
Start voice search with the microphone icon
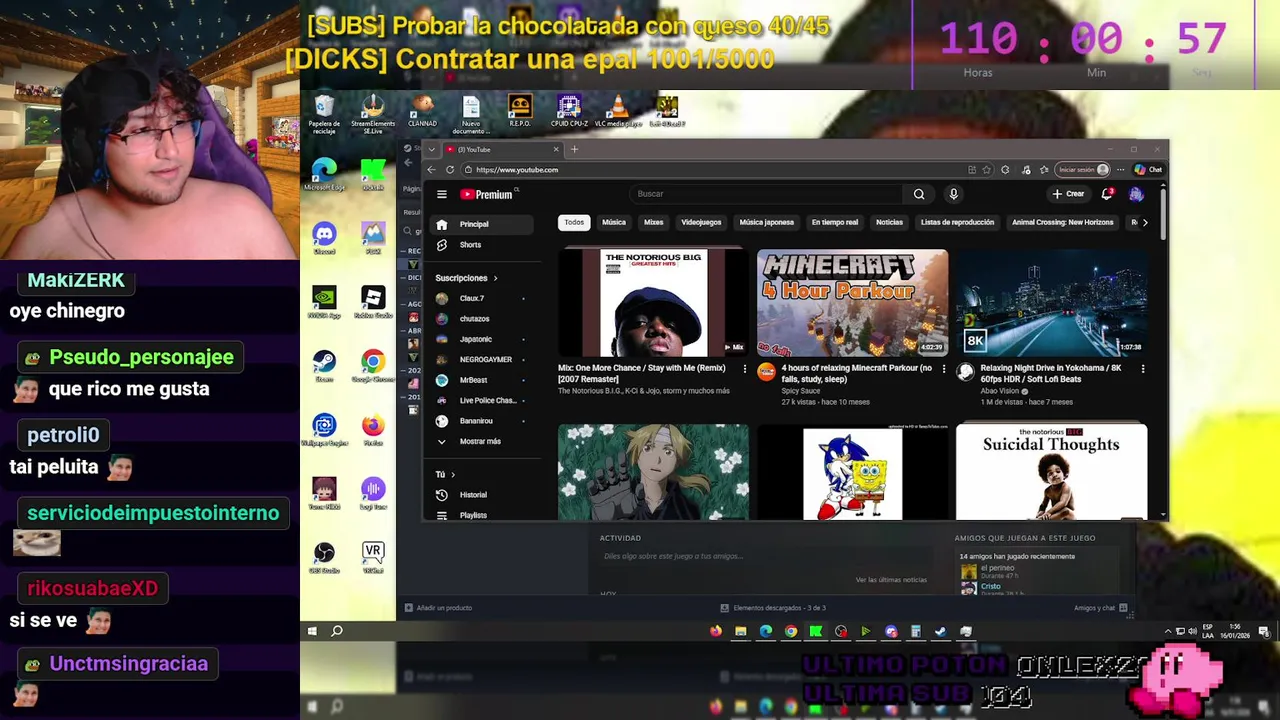953,194
